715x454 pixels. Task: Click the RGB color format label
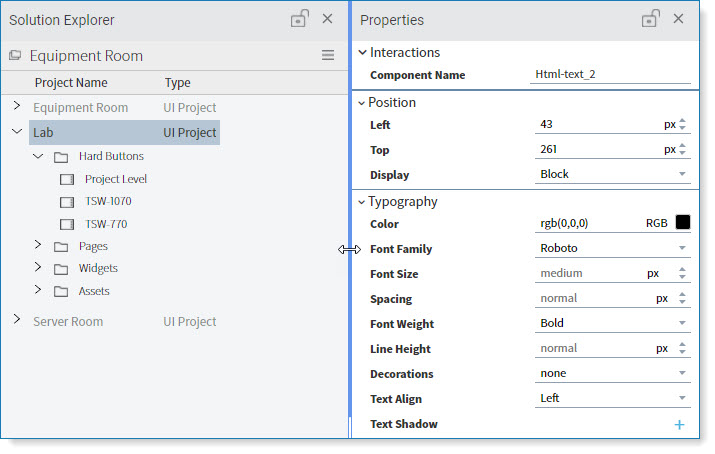point(657,223)
